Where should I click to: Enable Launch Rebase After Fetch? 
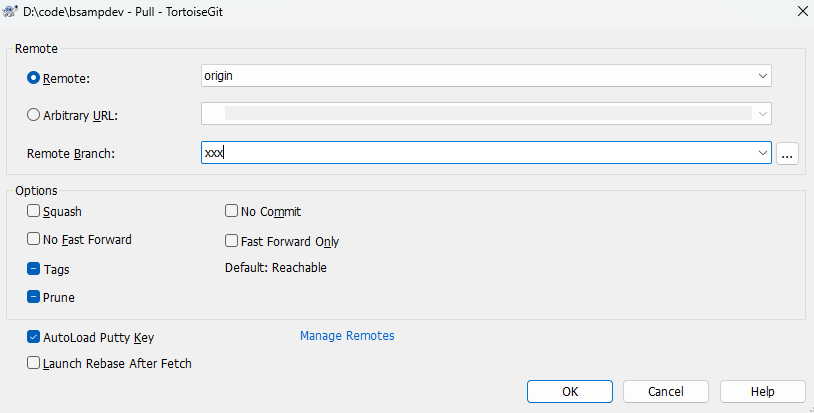pos(33,363)
